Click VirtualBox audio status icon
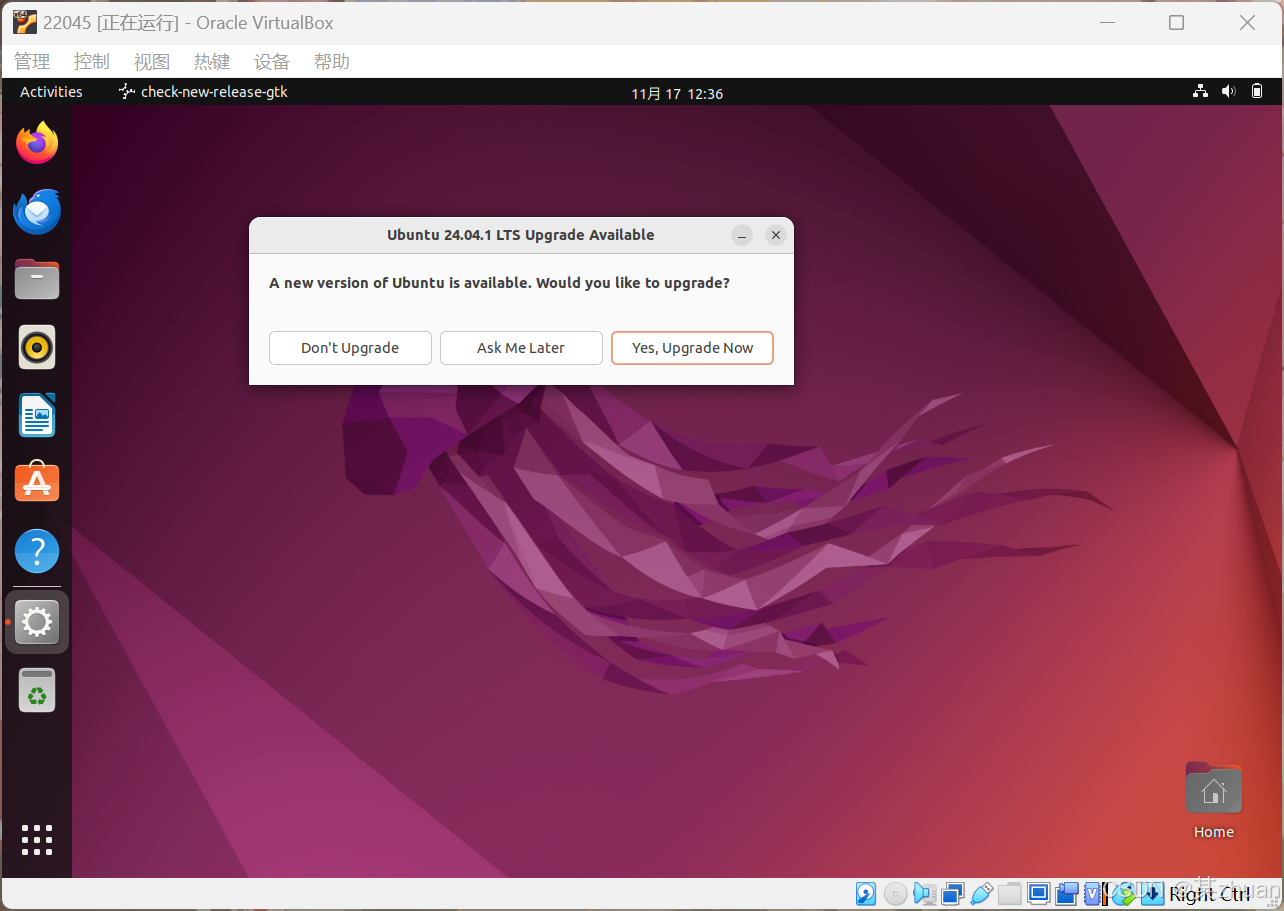1284x911 pixels. click(x=924, y=893)
